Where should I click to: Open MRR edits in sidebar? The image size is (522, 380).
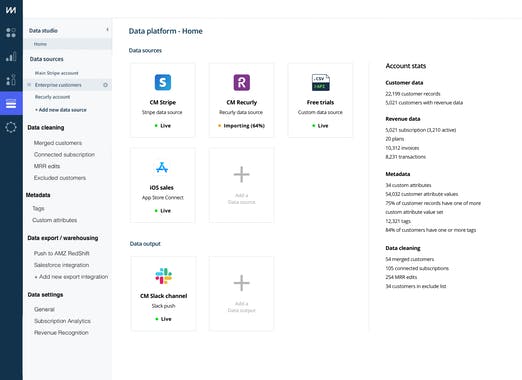[x=47, y=166]
